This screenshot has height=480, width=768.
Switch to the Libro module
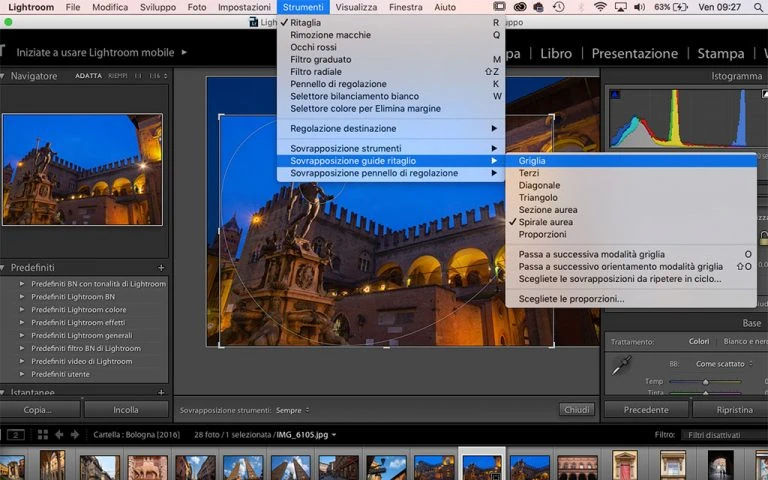(x=556, y=53)
